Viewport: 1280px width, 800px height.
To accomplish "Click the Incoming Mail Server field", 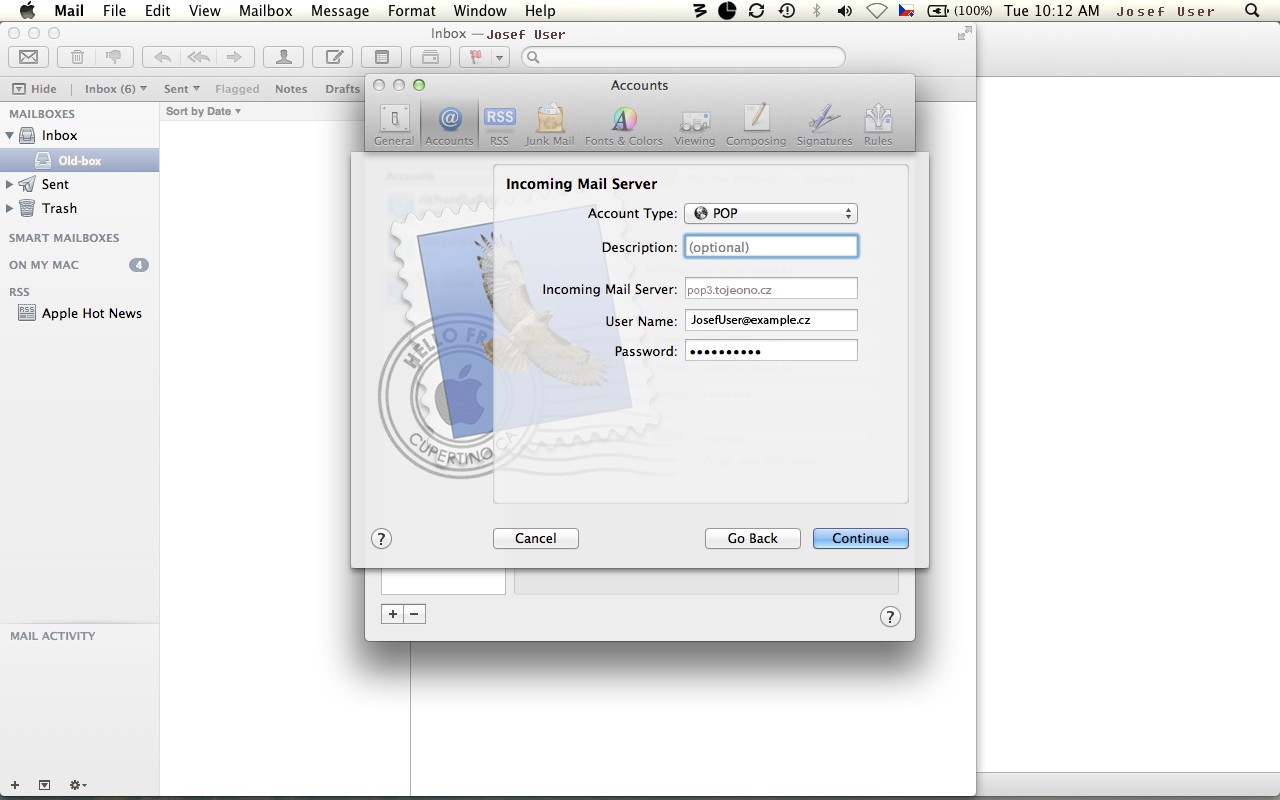I will (x=771, y=289).
